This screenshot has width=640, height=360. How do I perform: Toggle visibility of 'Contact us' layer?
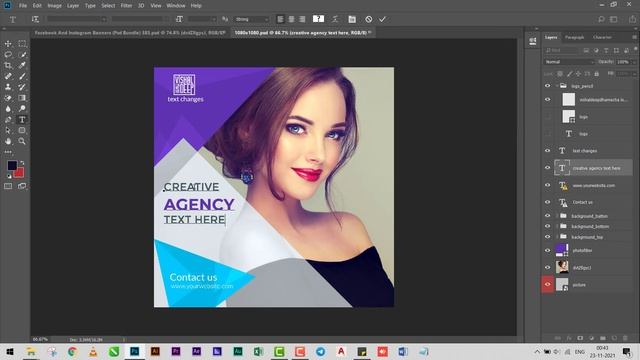coord(547,202)
